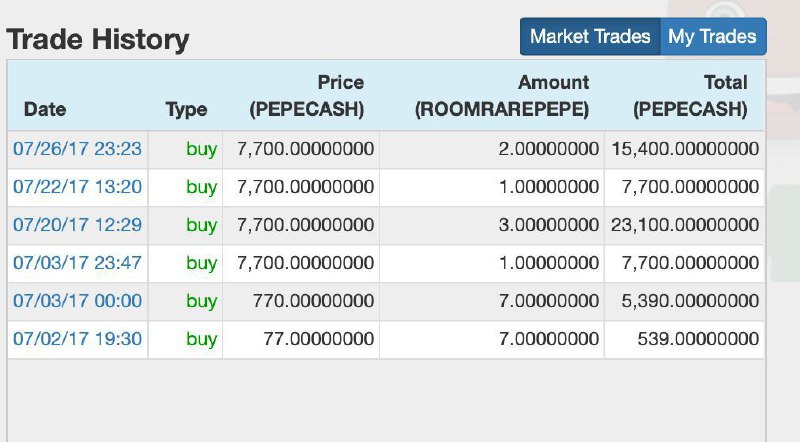Click the Type column header
Screen dimensions: 800x442
[186, 109]
